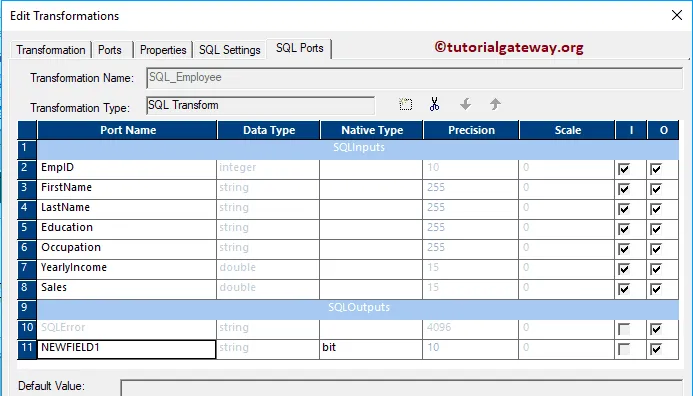Open the Ports tab
The height and width of the screenshot is (396, 693).
110,50
